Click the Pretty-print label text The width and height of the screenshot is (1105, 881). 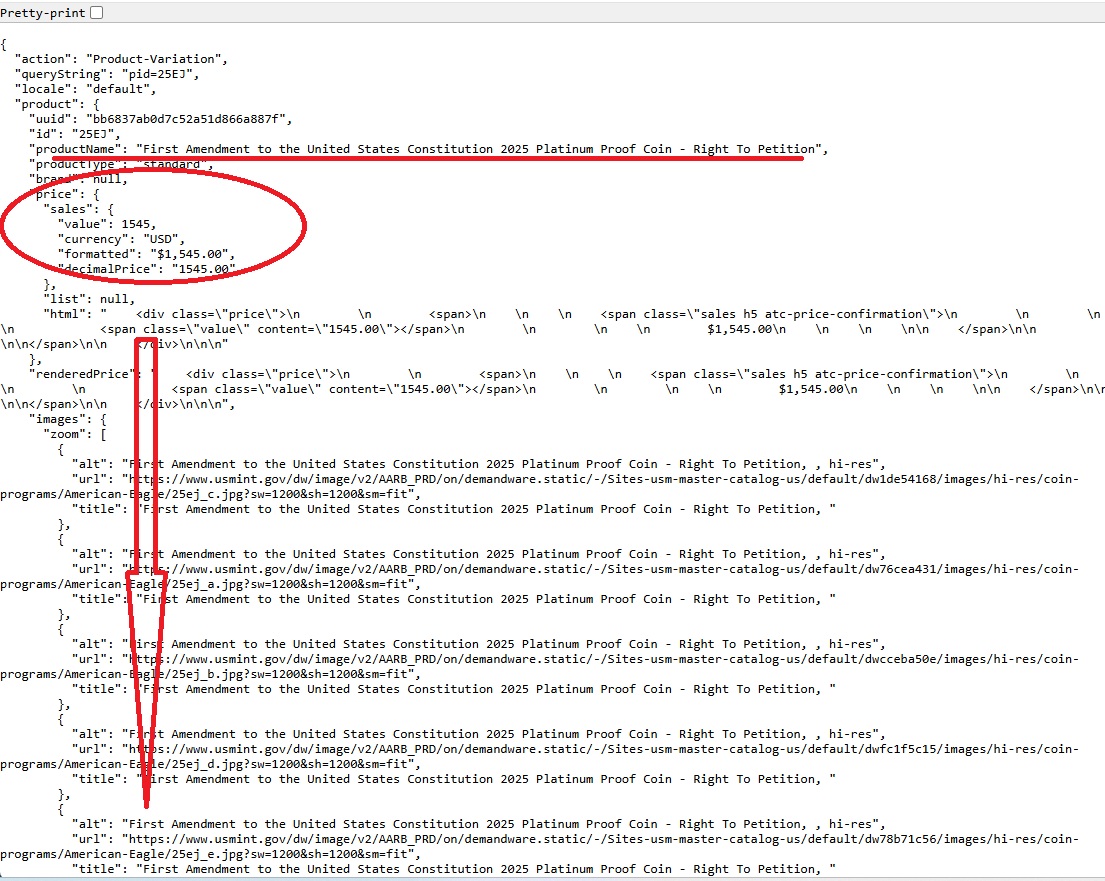[x=43, y=13]
